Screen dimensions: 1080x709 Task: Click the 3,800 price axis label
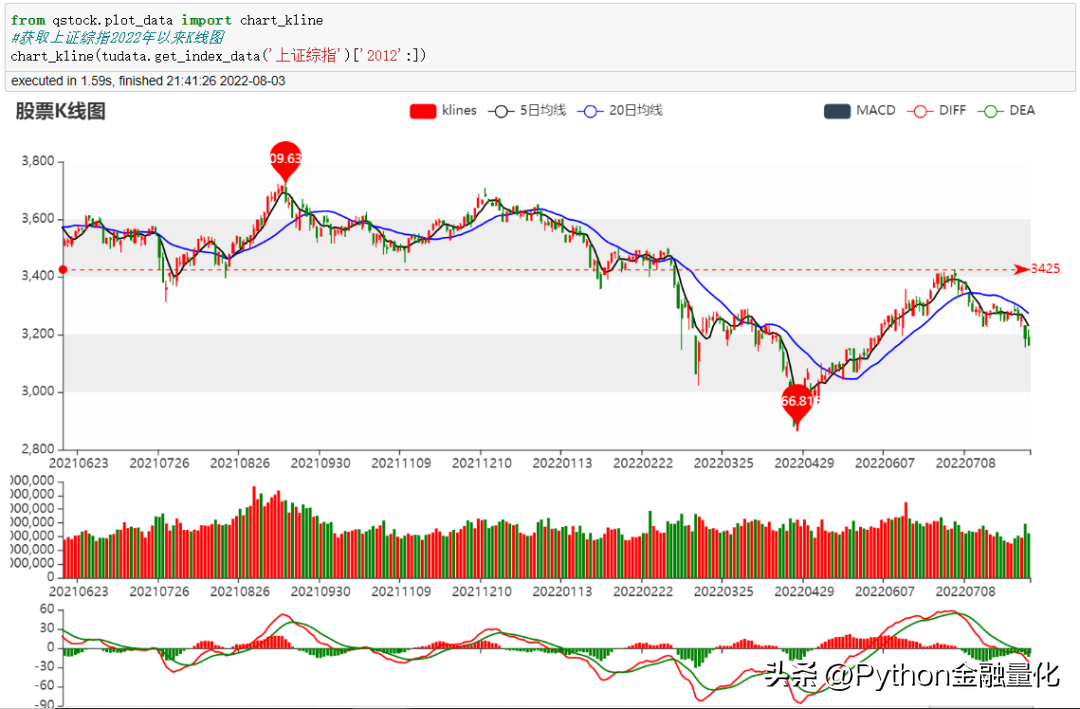point(38,162)
